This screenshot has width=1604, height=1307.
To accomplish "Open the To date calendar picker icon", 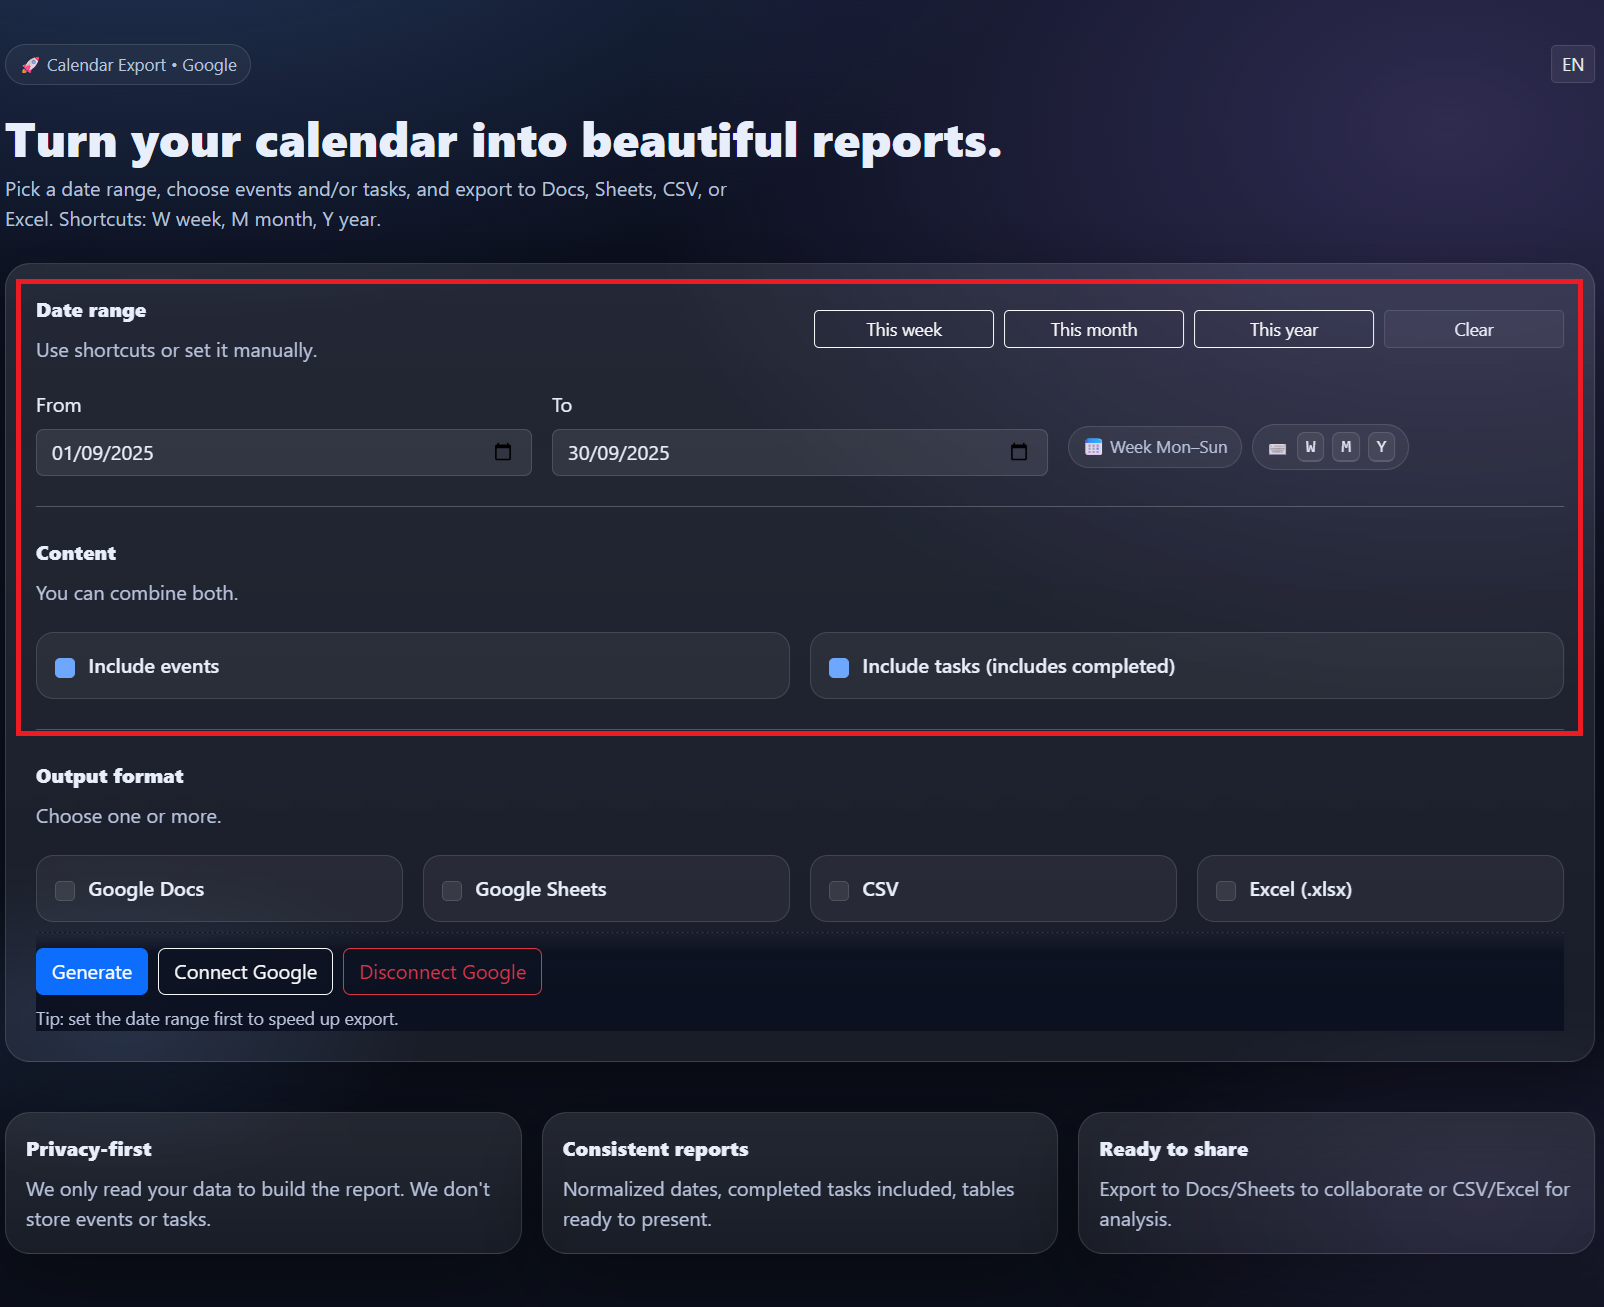I will click(1019, 452).
